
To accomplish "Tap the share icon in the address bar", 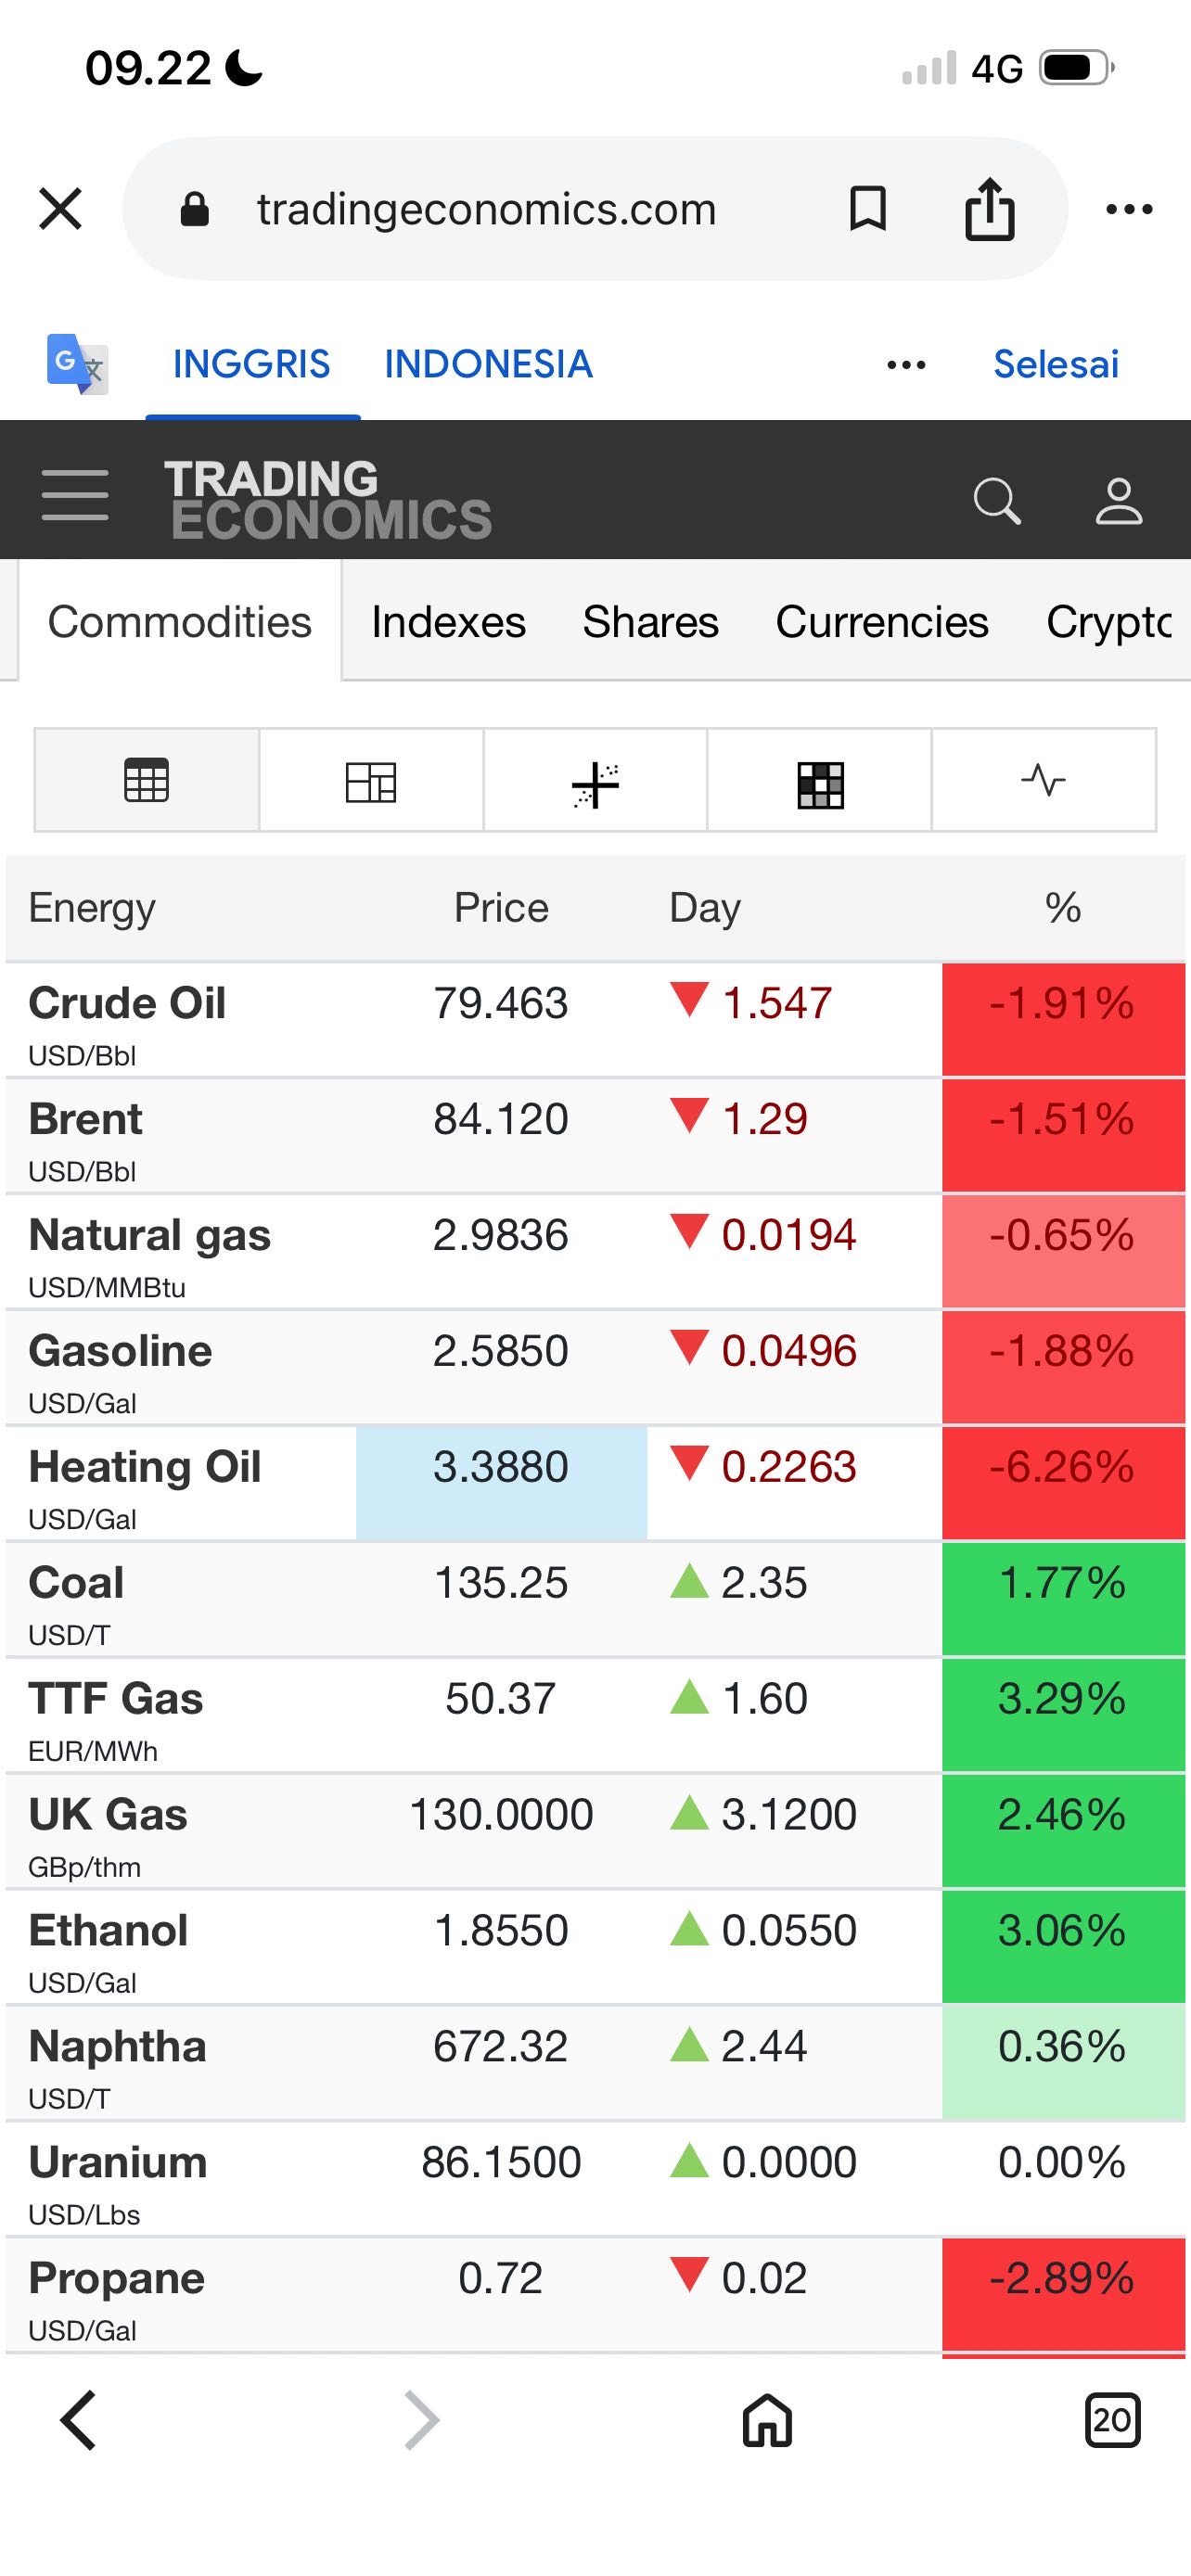I will [989, 209].
